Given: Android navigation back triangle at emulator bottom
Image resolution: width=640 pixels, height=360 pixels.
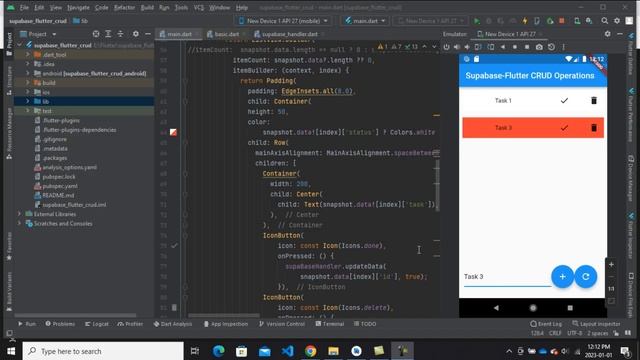Looking at the screenshot, I should 496,308.
